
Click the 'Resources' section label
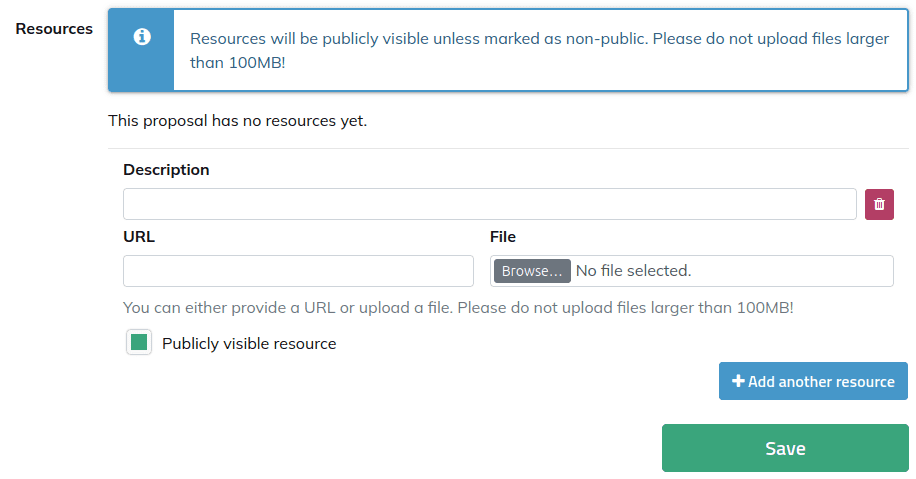(54, 29)
